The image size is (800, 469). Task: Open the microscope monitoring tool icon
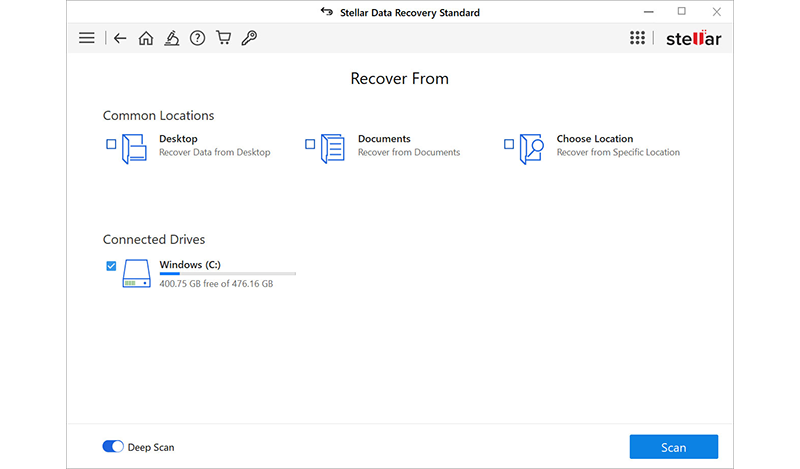click(x=172, y=38)
